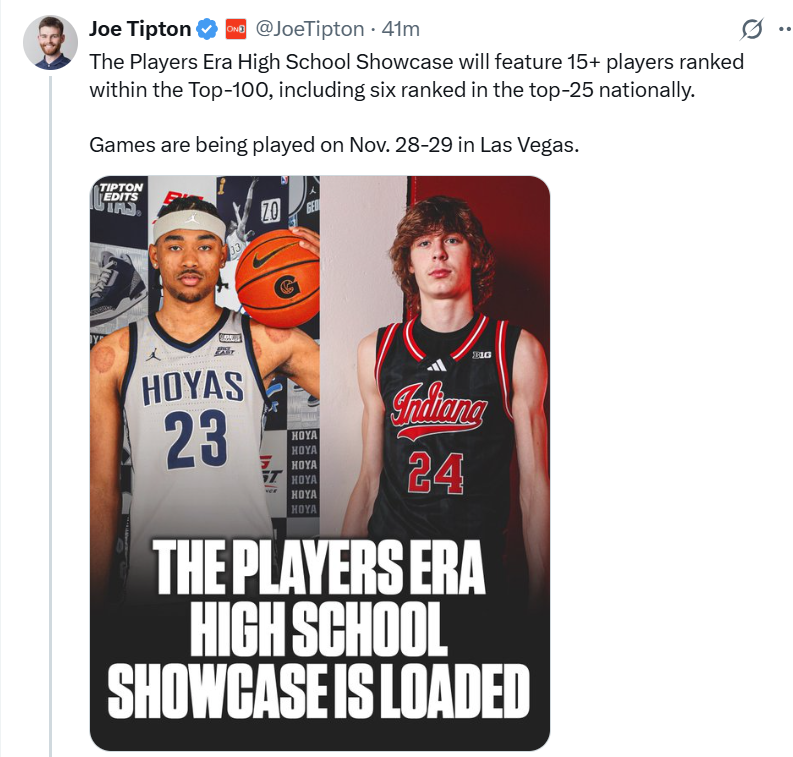The image size is (793, 757).
Task: Click the red On3 affiliation badge
Action: click(x=235, y=29)
